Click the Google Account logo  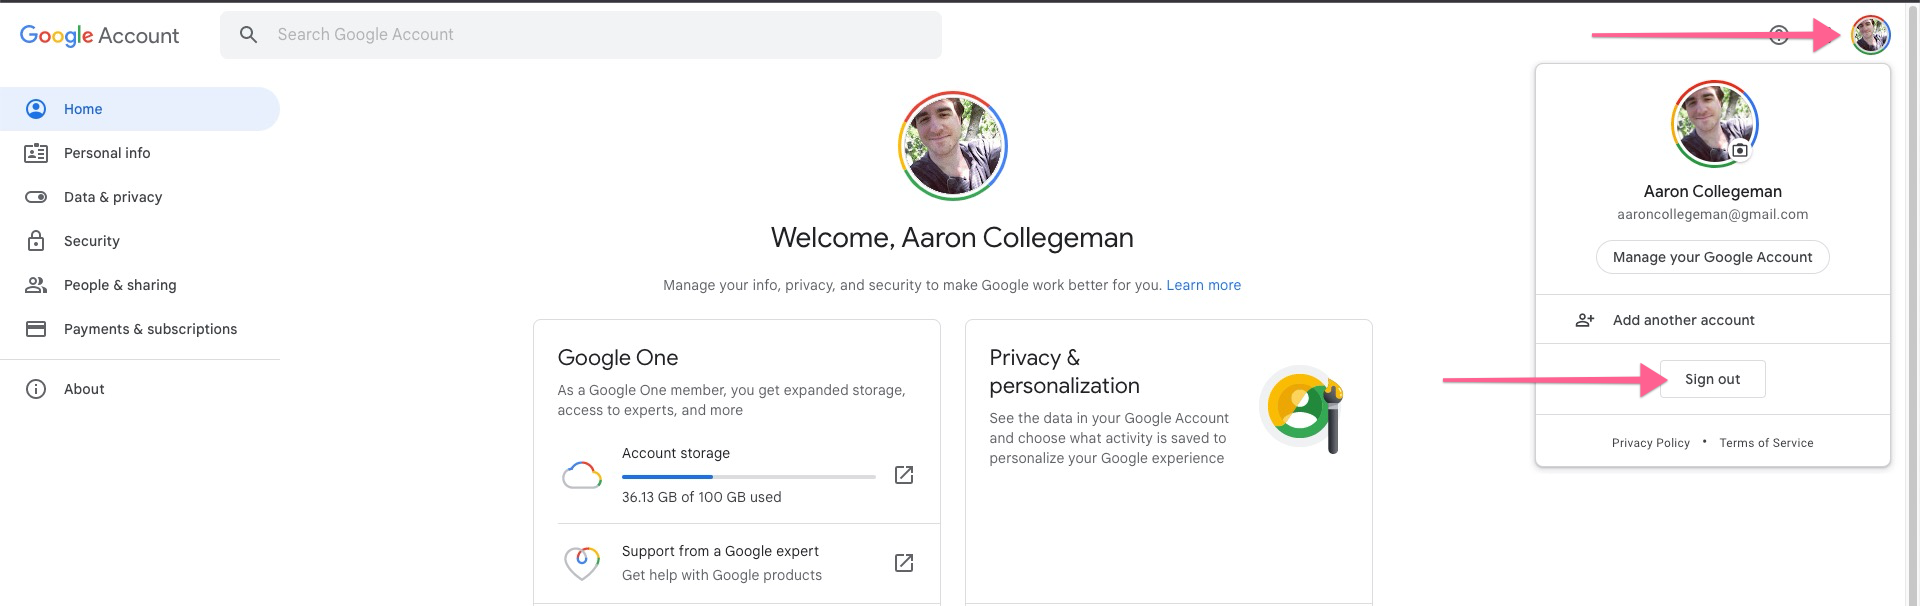click(x=99, y=35)
